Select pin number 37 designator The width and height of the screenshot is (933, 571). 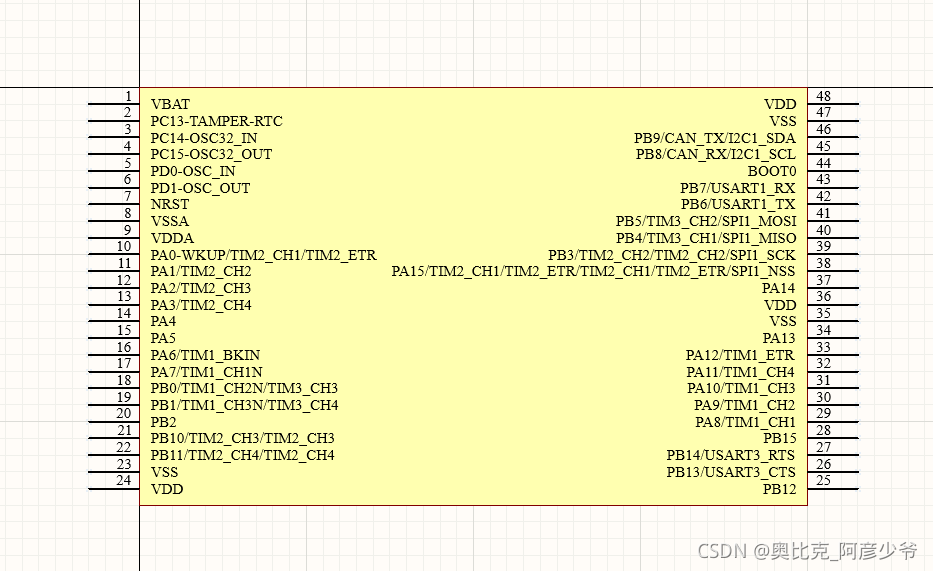pyautogui.click(x=824, y=280)
